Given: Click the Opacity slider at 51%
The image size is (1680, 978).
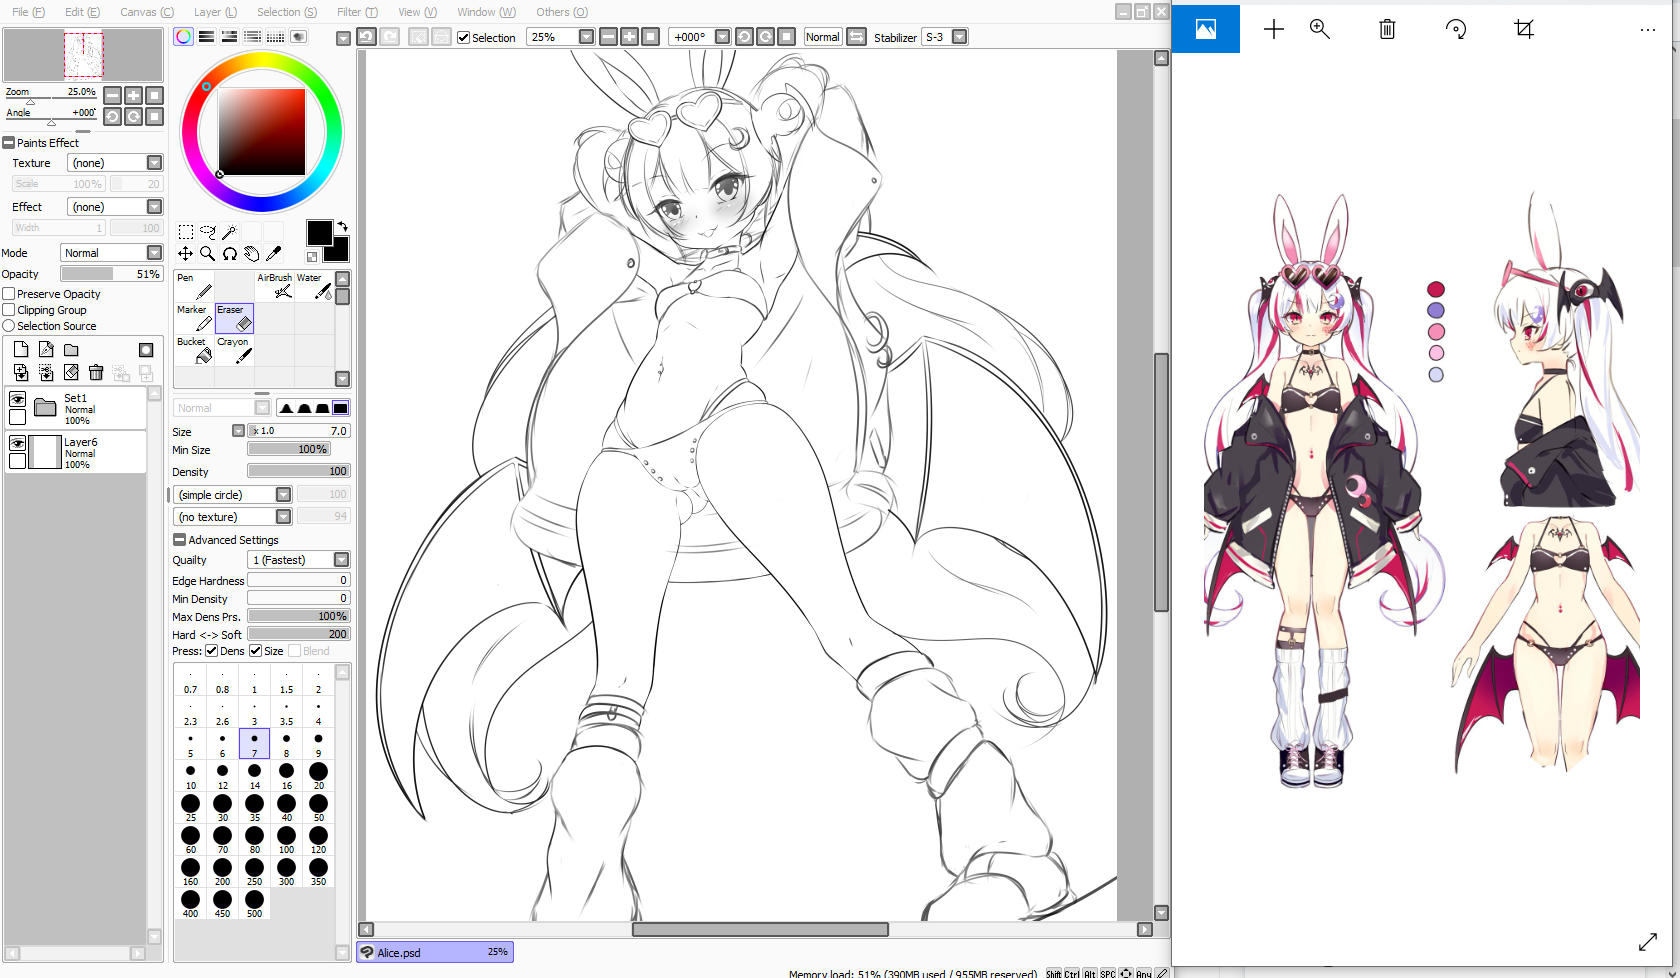Looking at the screenshot, I should pyautogui.click(x=111, y=274).
